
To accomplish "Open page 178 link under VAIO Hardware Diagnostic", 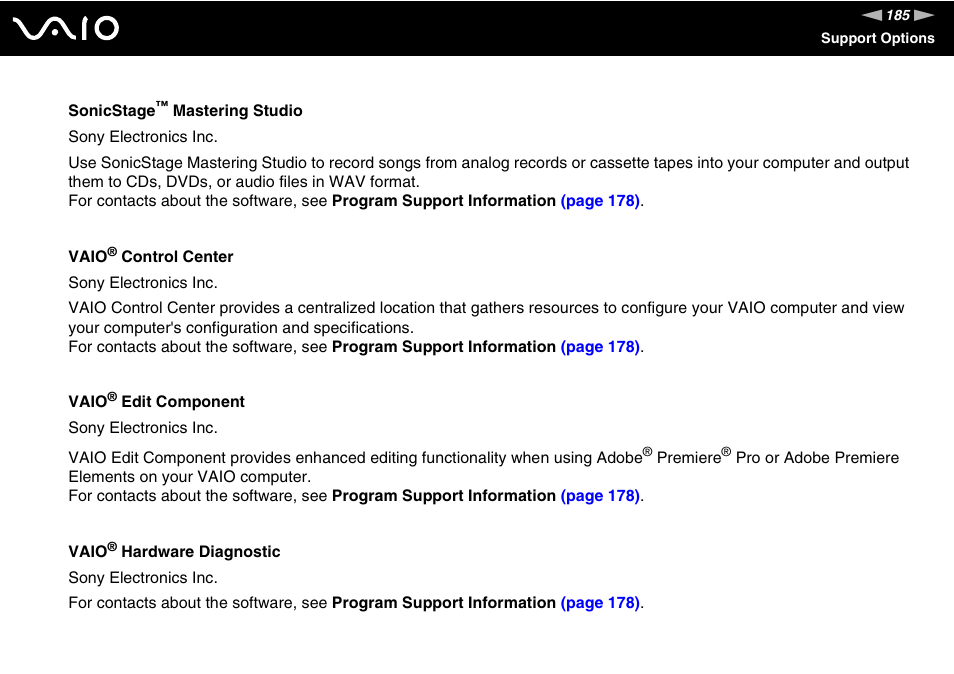I will pyautogui.click(x=600, y=603).
